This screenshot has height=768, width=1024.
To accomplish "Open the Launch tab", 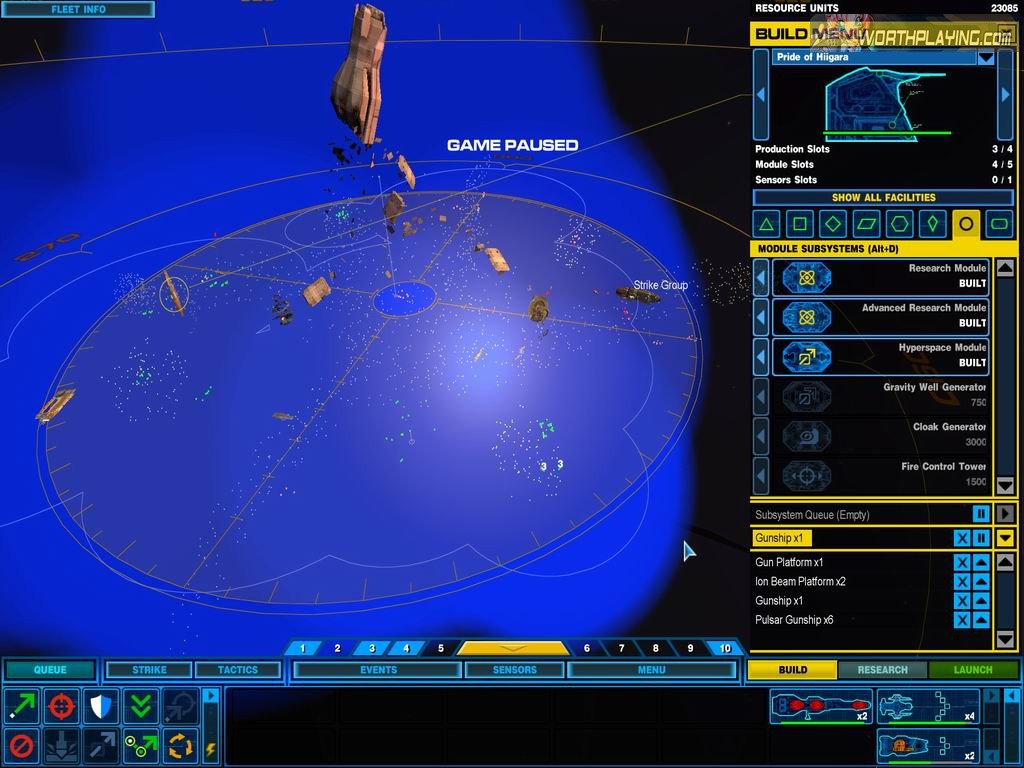I will click(972, 670).
